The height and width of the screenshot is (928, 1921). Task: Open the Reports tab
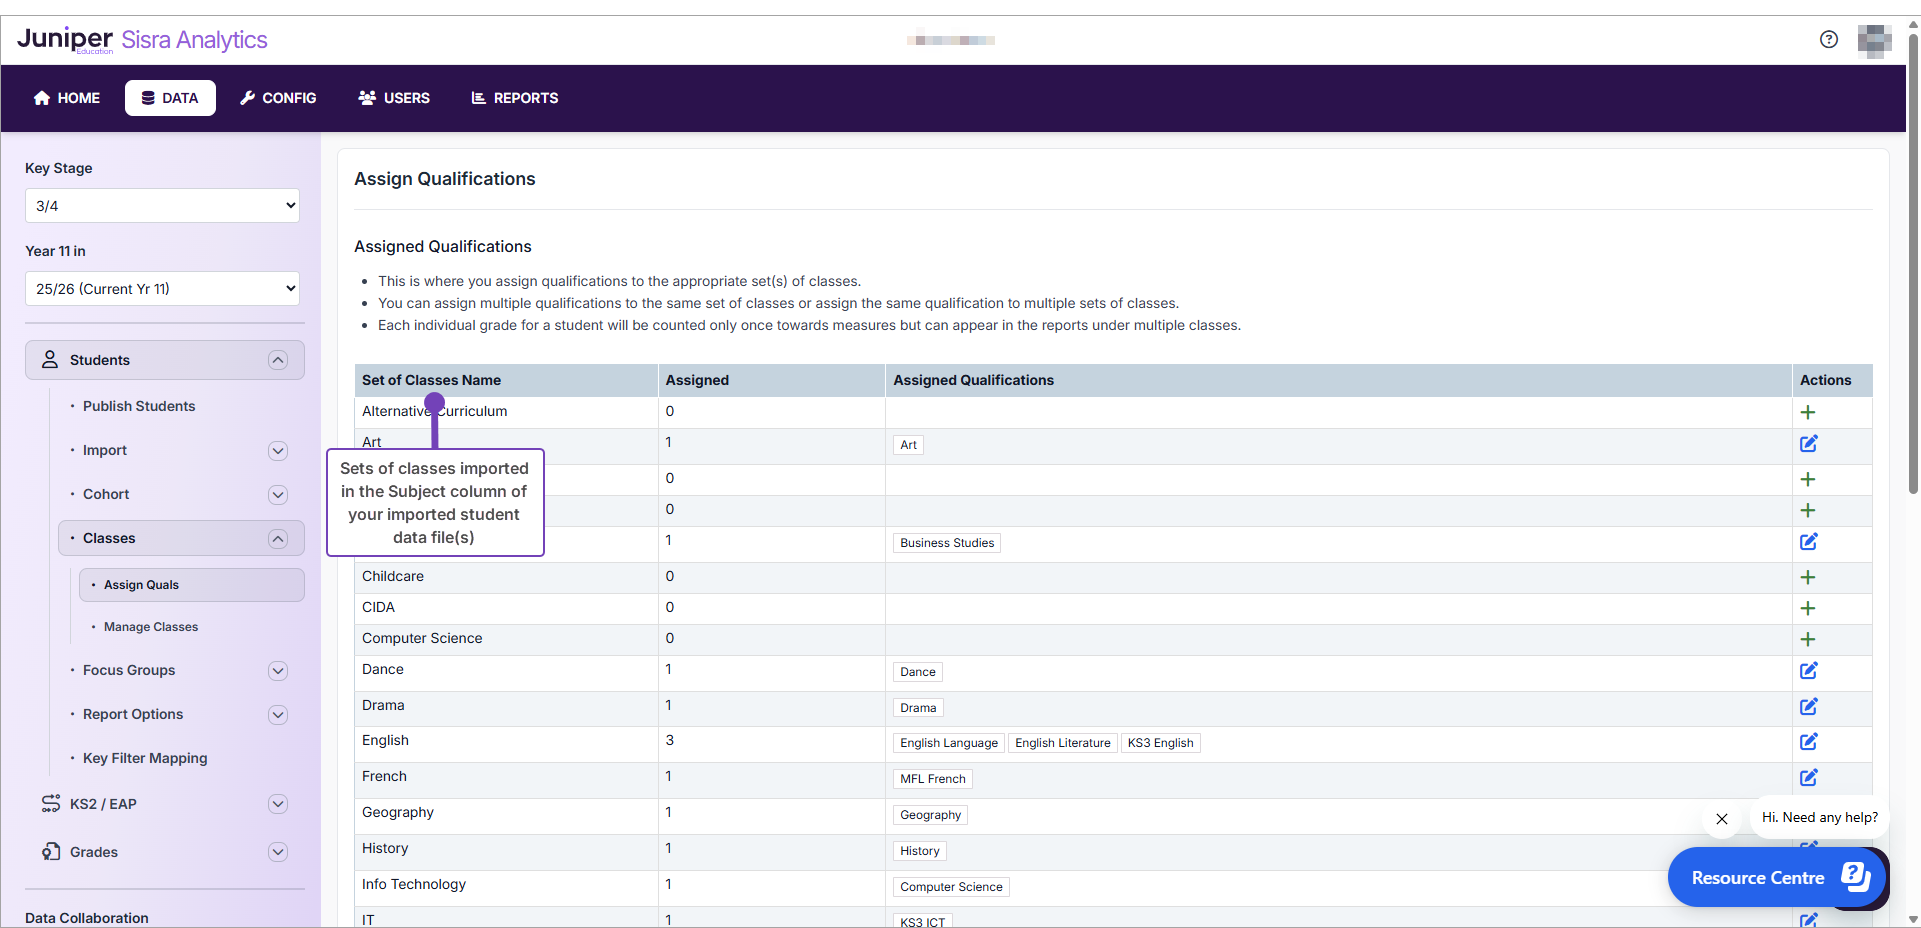[x=515, y=98]
